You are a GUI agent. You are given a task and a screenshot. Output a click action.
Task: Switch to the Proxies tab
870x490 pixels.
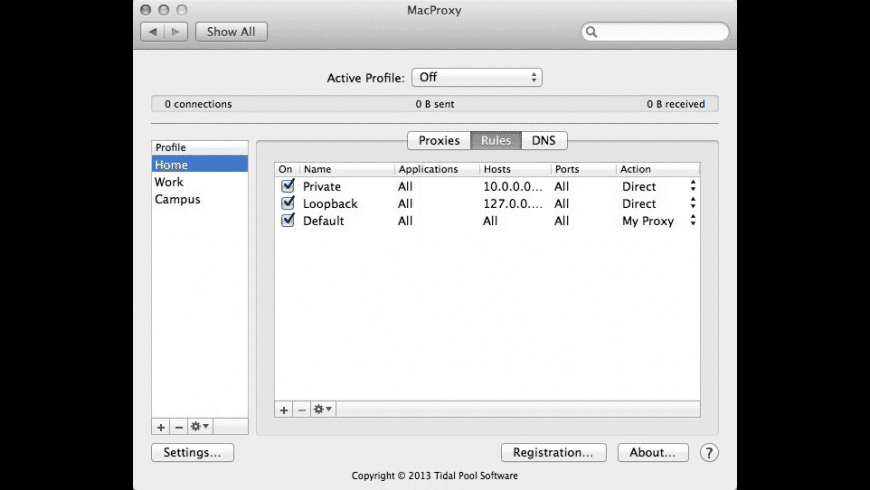[x=439, y=141]
